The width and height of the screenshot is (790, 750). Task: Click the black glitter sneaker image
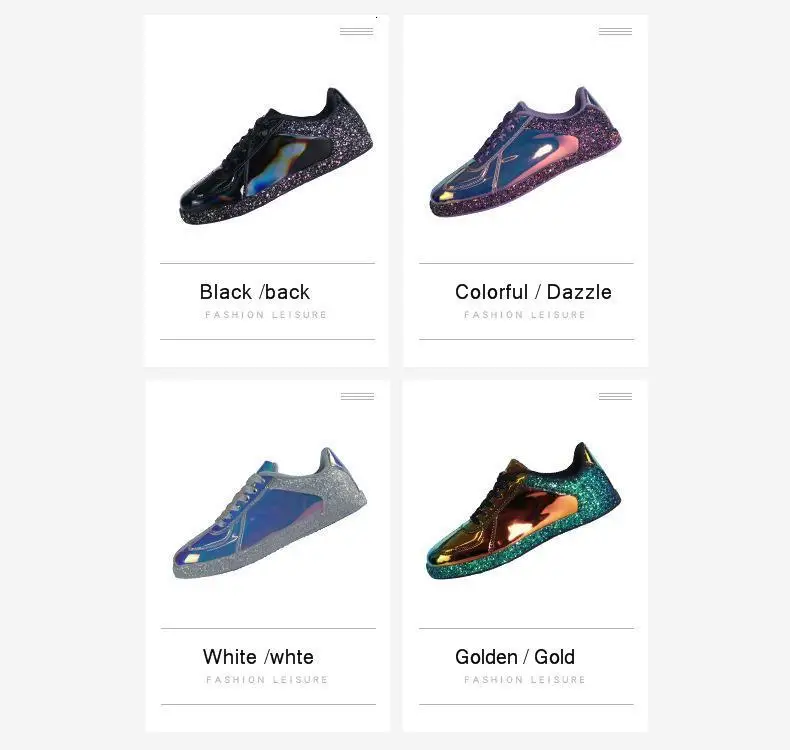point(276,156)
